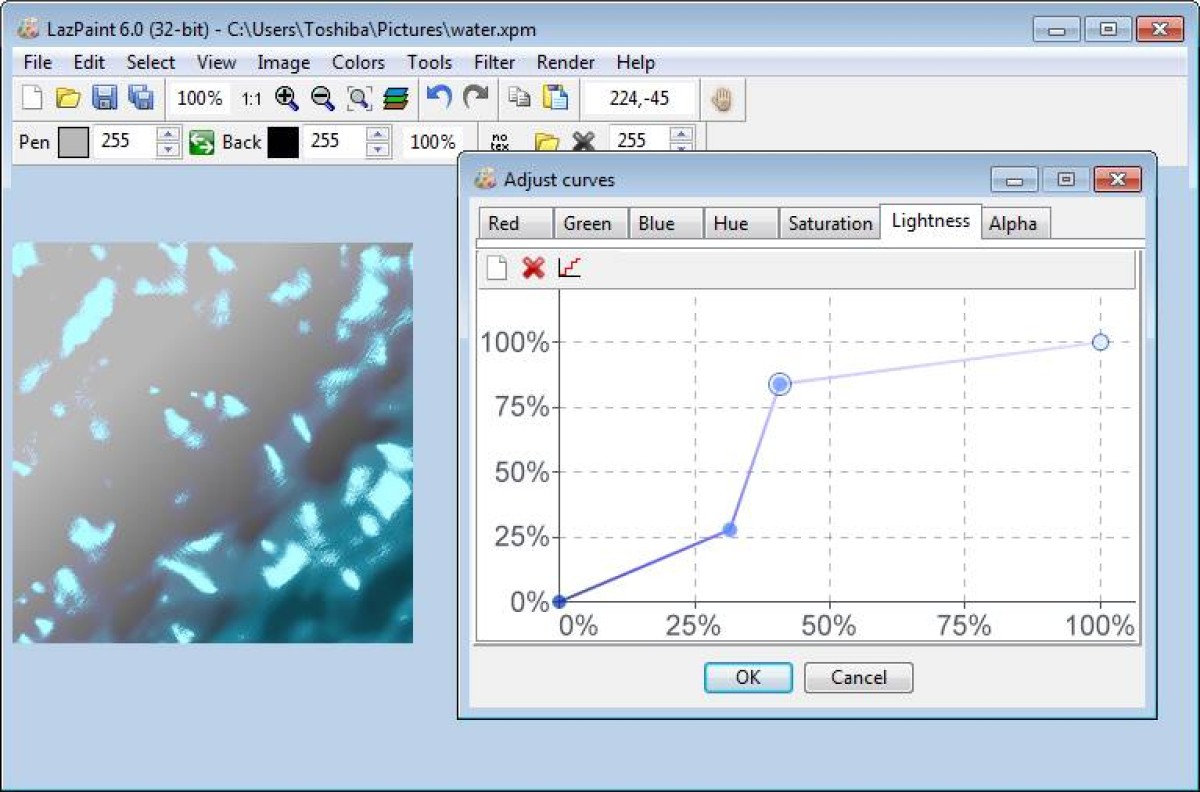The image size is (1200, 792).
Task: Click the gray Pen color swatch
Action: pos(74,142)
